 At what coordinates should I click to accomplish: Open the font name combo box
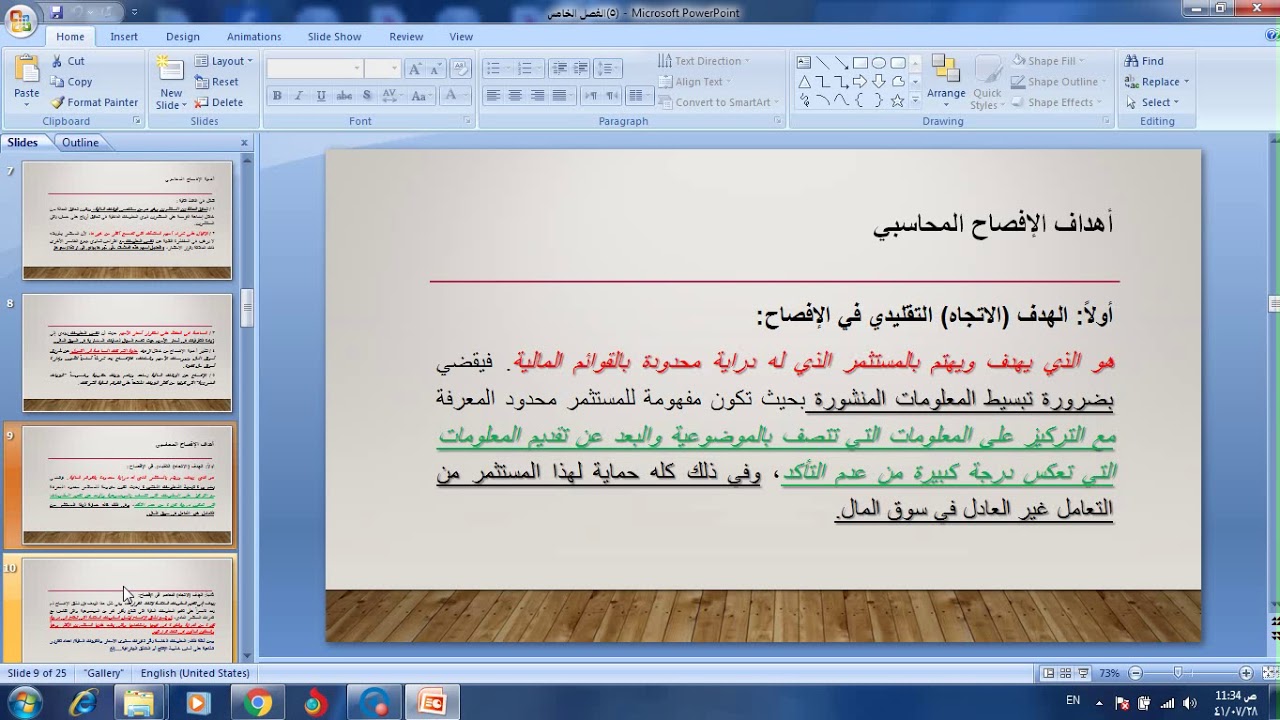315,69
